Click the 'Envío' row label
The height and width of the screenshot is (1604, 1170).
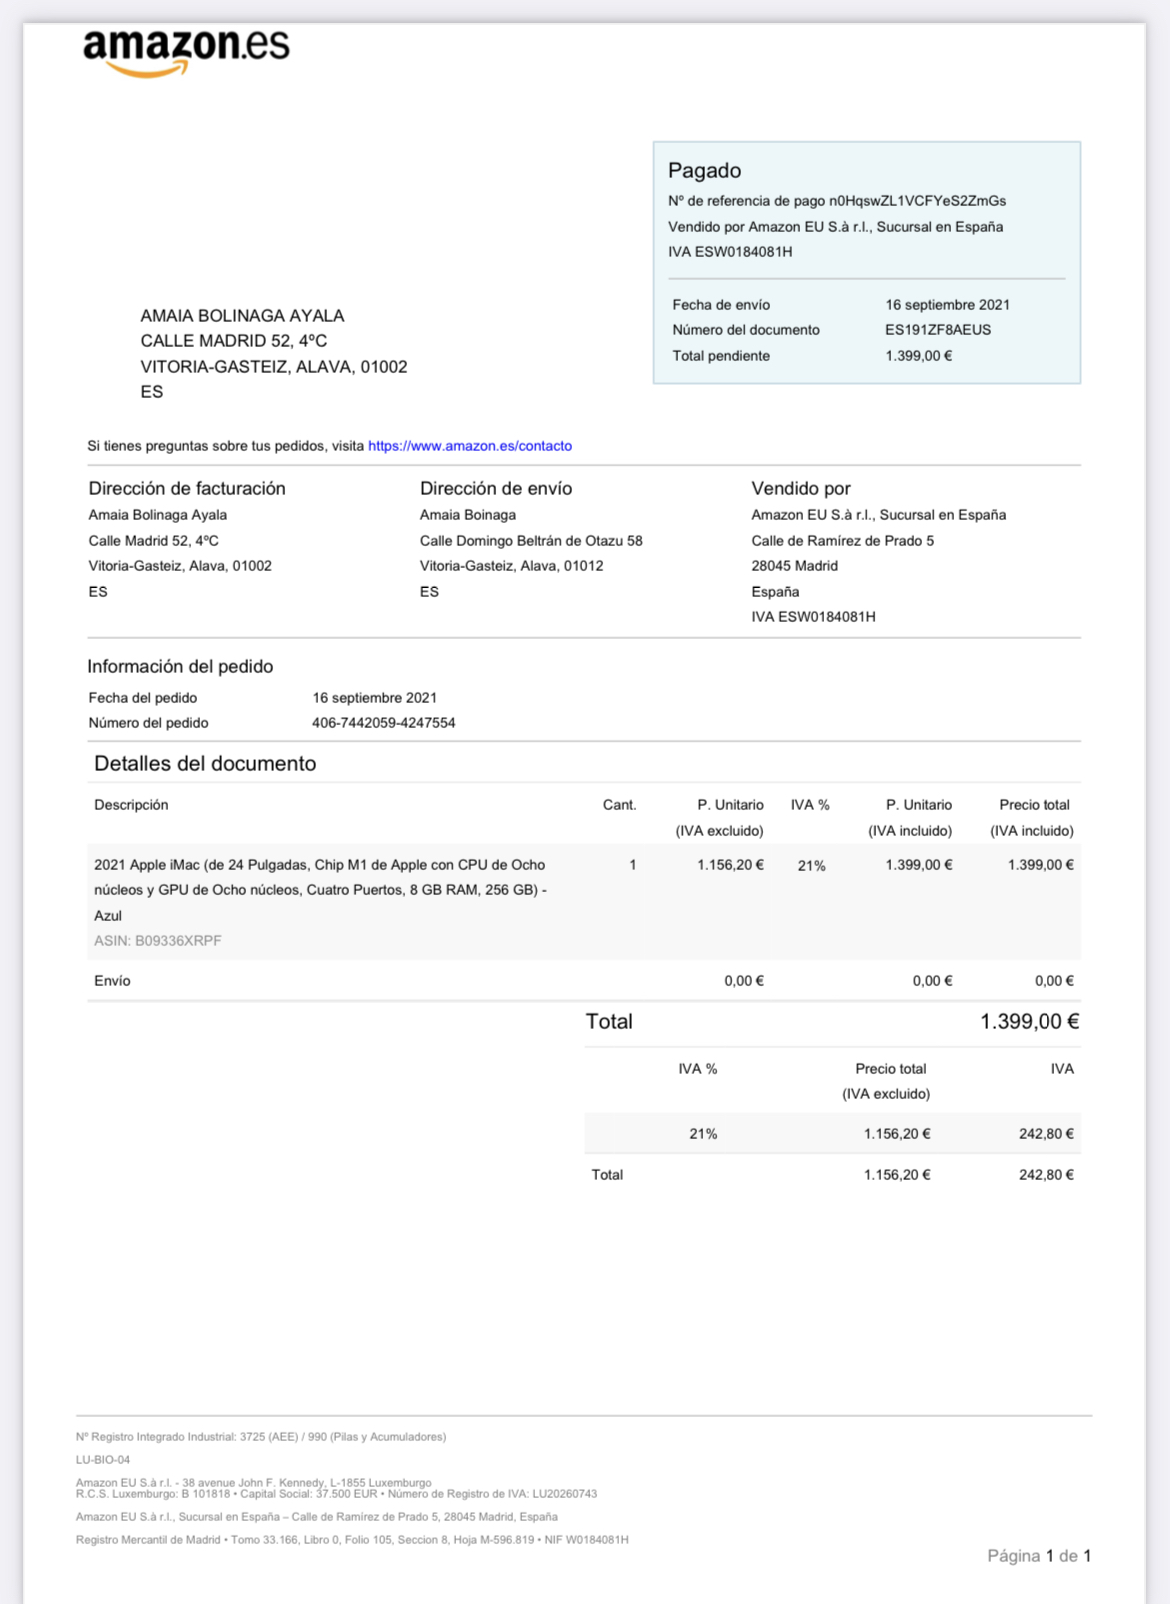[x=112, y=981]
